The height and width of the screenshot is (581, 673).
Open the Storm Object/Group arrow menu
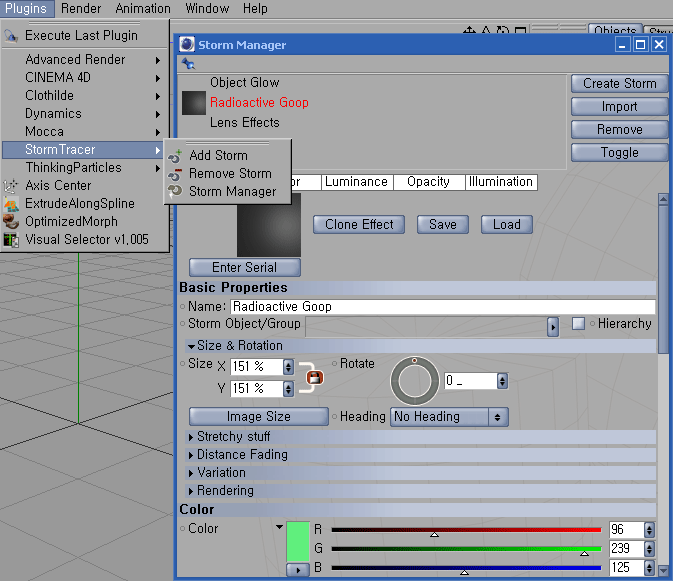(553, 327)
